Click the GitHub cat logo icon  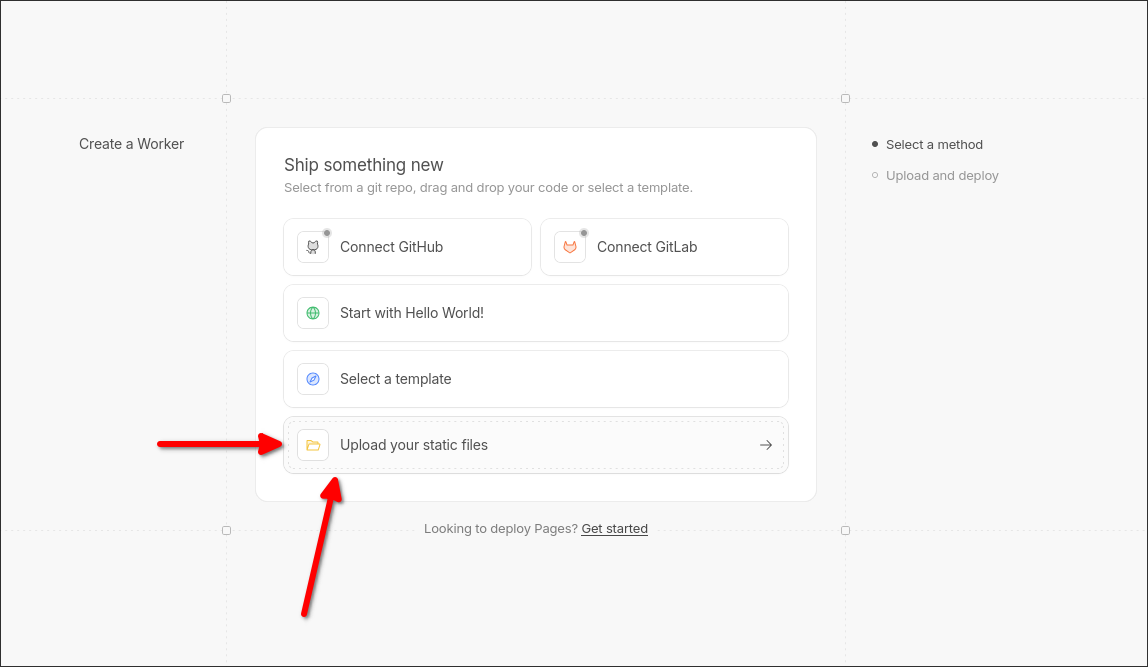(x=313, y=247)
